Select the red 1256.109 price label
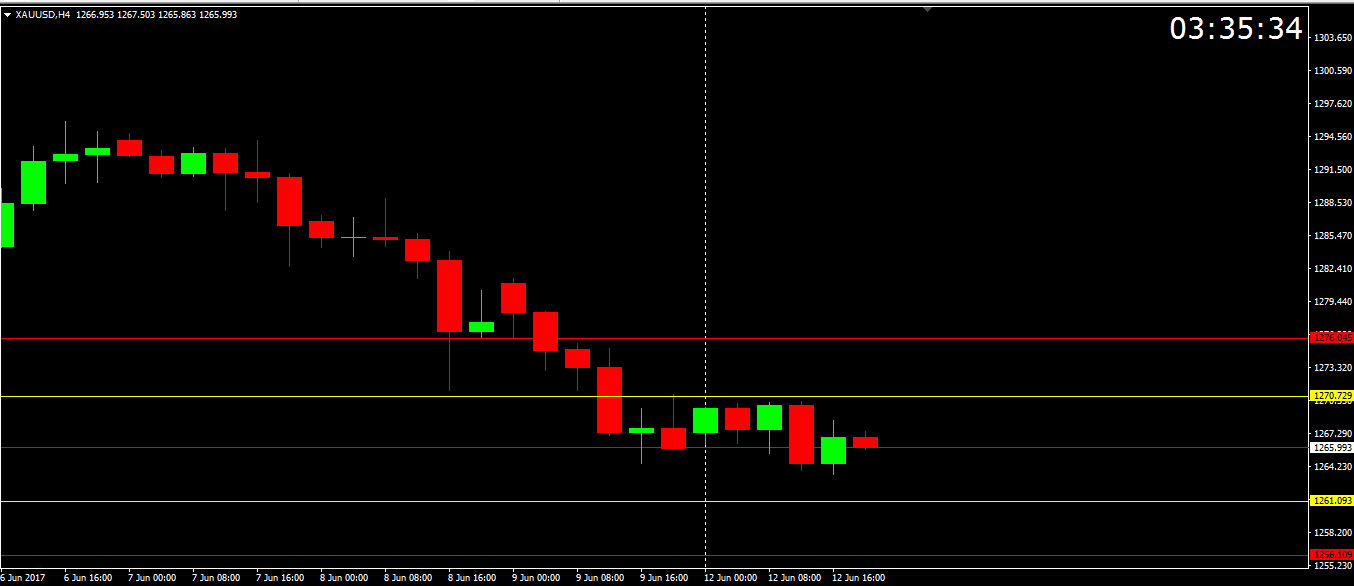Image resolution: width=1354 pixels, height=586 pixels. point(1332,555)
